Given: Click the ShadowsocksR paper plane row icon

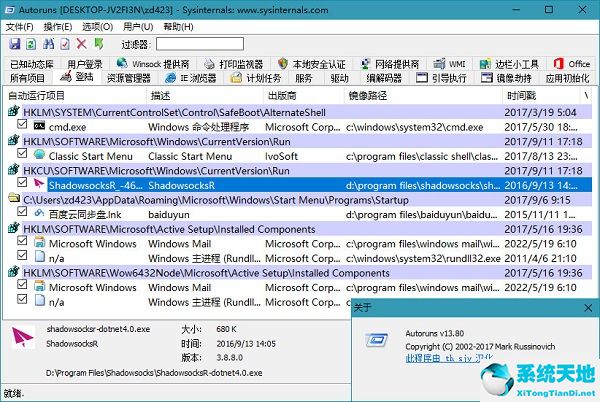Looking at the screenshot, I should (39, 184).
